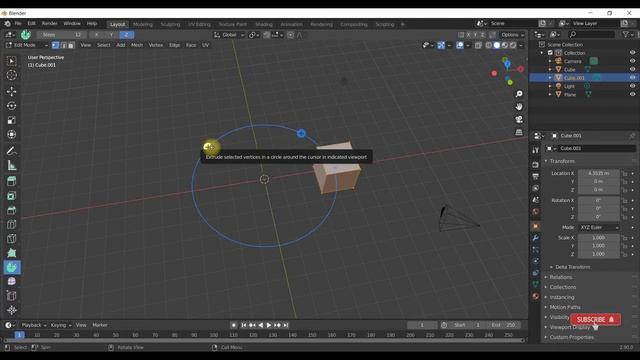Select the Edge Slide tool

coord(11,296)
